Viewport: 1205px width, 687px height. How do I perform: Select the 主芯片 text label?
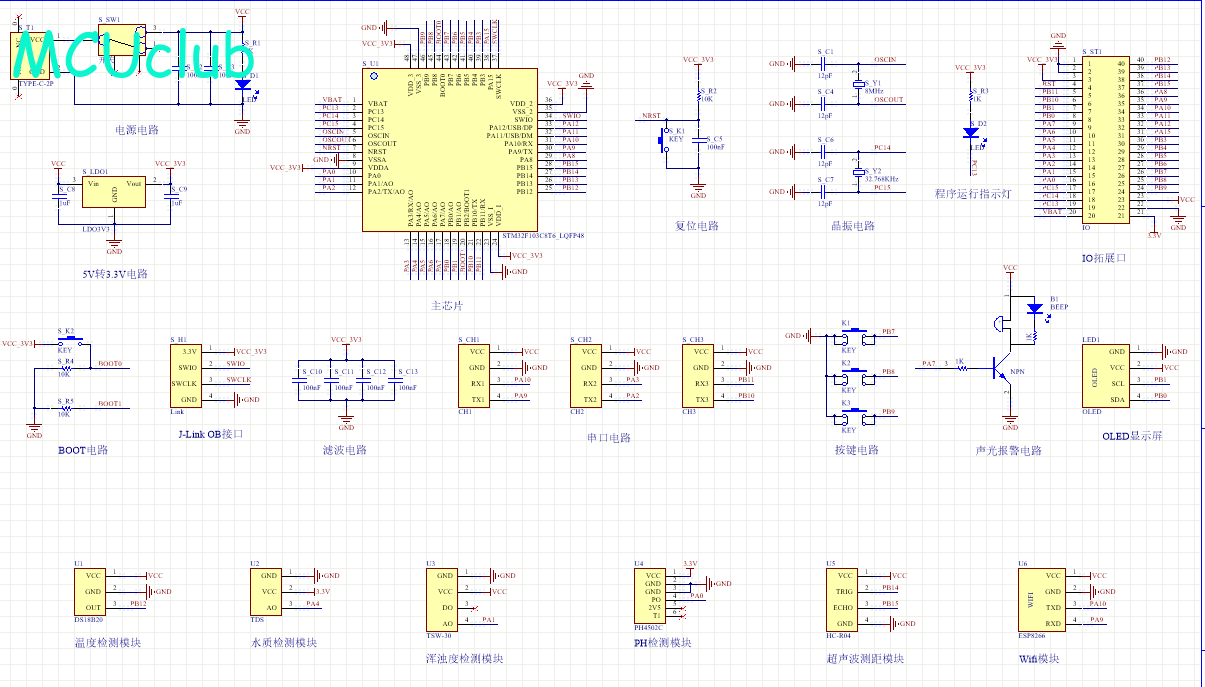click(447, 305)
